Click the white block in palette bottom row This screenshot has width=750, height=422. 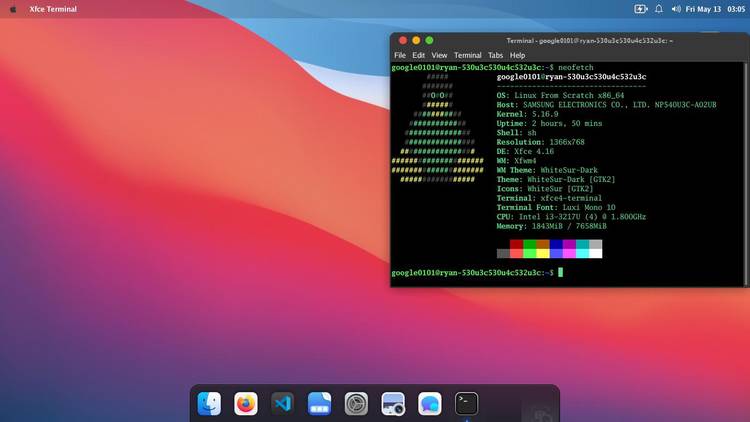596,254
